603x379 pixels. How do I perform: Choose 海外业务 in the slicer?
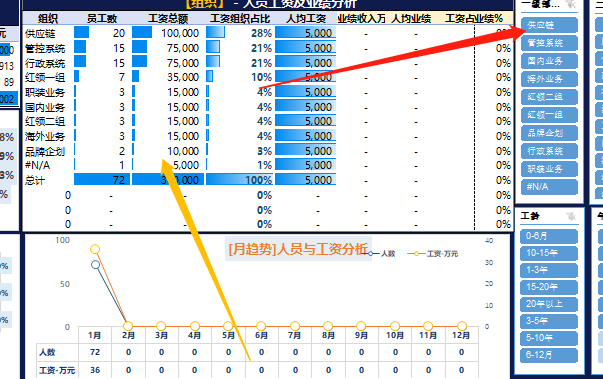coord(549,79)
